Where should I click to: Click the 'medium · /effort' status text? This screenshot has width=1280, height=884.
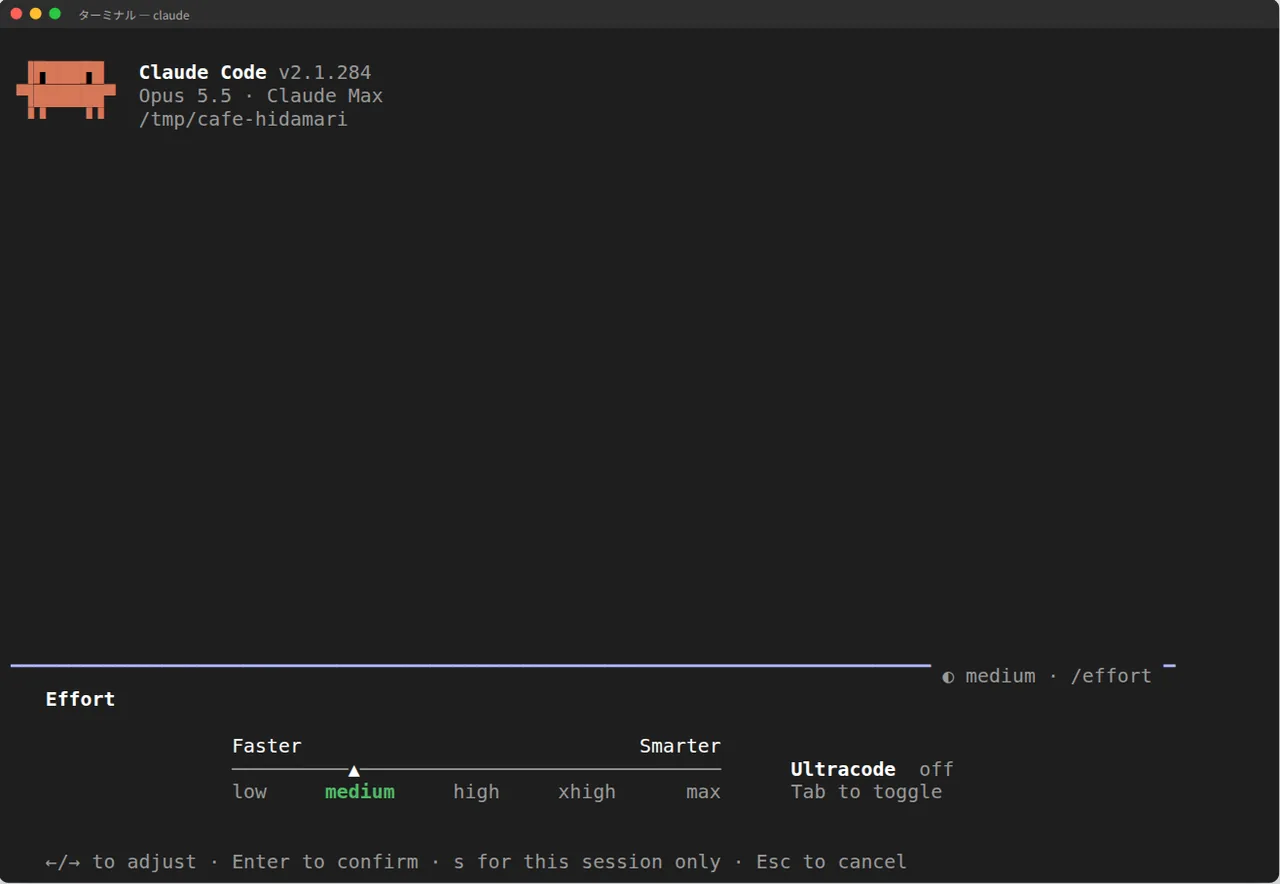[1058, 676]
